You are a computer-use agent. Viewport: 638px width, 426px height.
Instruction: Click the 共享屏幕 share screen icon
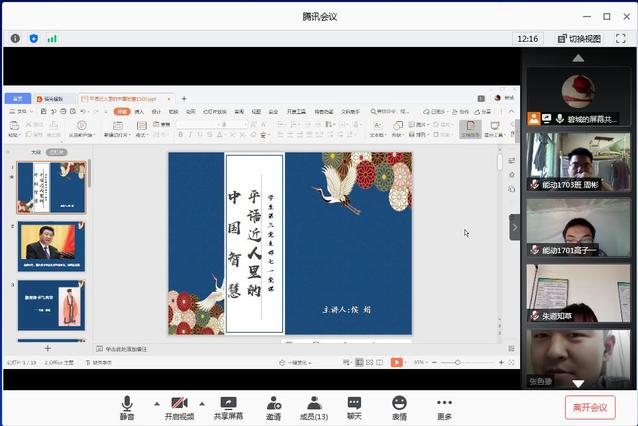click(x=228, y=403)
